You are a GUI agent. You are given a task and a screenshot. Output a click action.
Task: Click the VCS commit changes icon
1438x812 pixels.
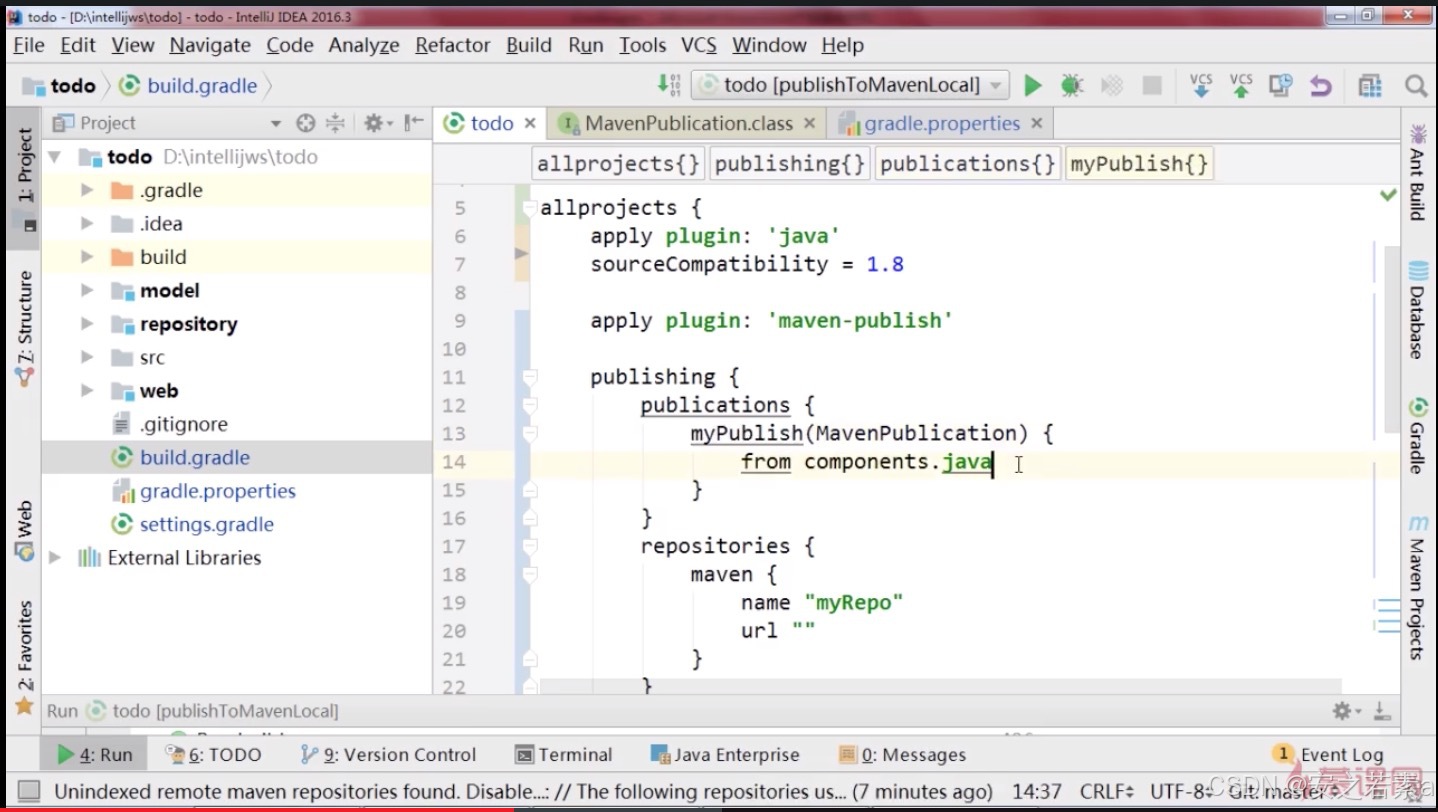tap(1241, 86)
